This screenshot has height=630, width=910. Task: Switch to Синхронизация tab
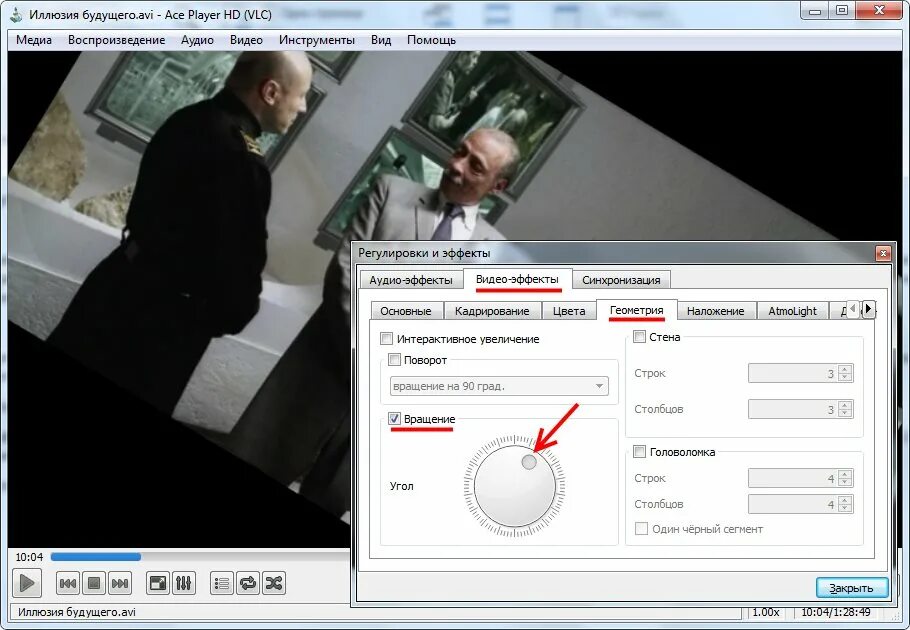[x=621, y=280]
